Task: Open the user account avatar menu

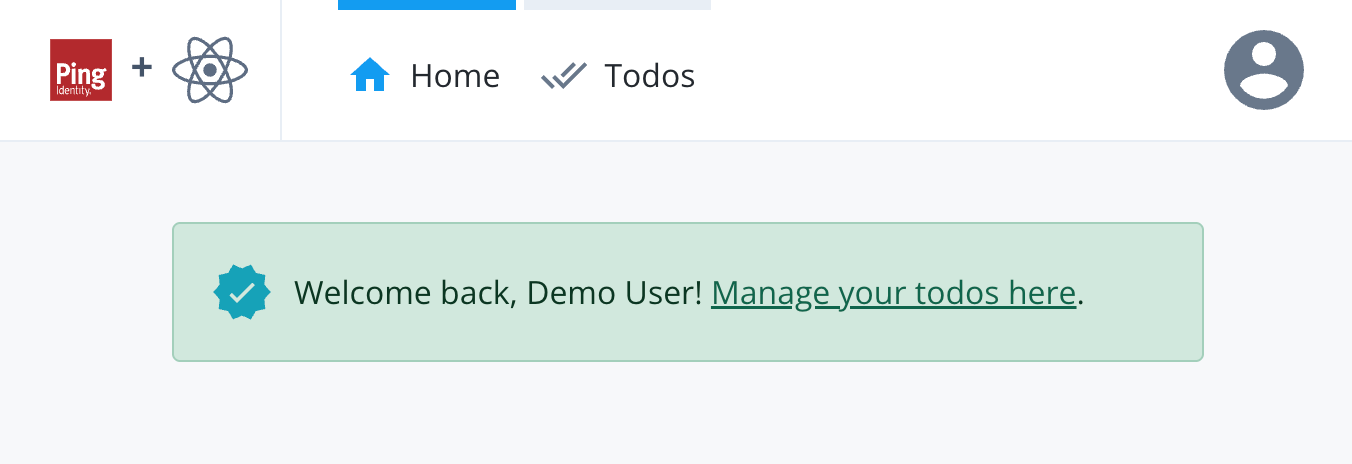Action: pos(1263,70)
